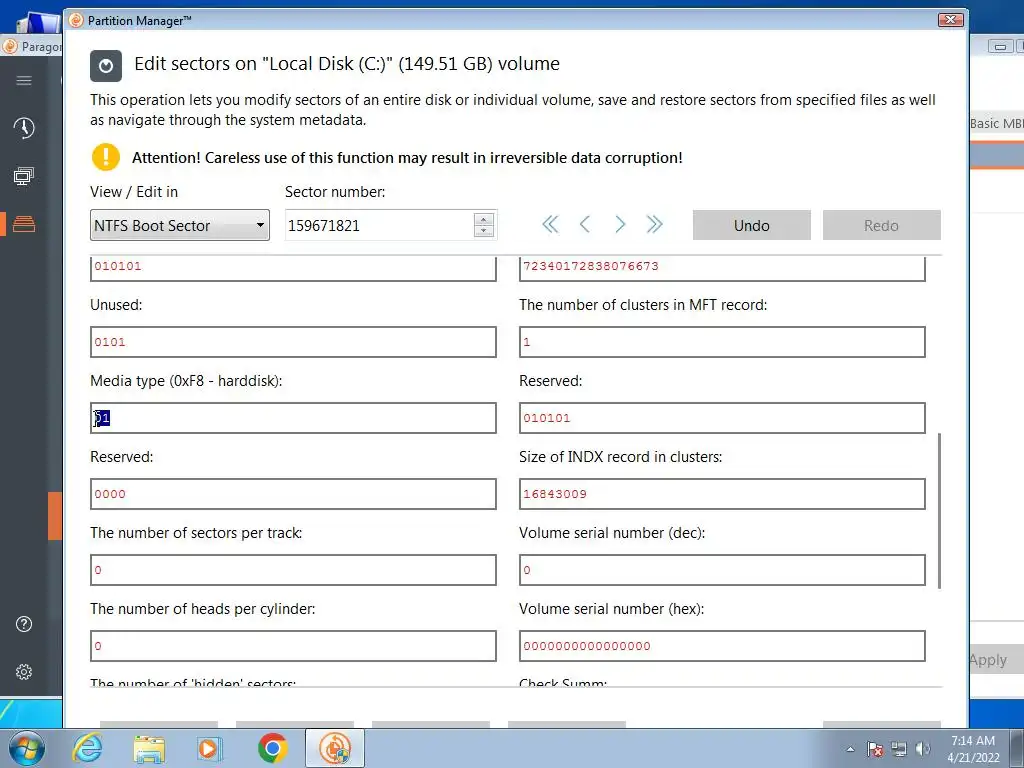The height and width of the screenshot is (768, 1024).
Task: Jump to last sector double-right arrow
Action: coord(654,225)
